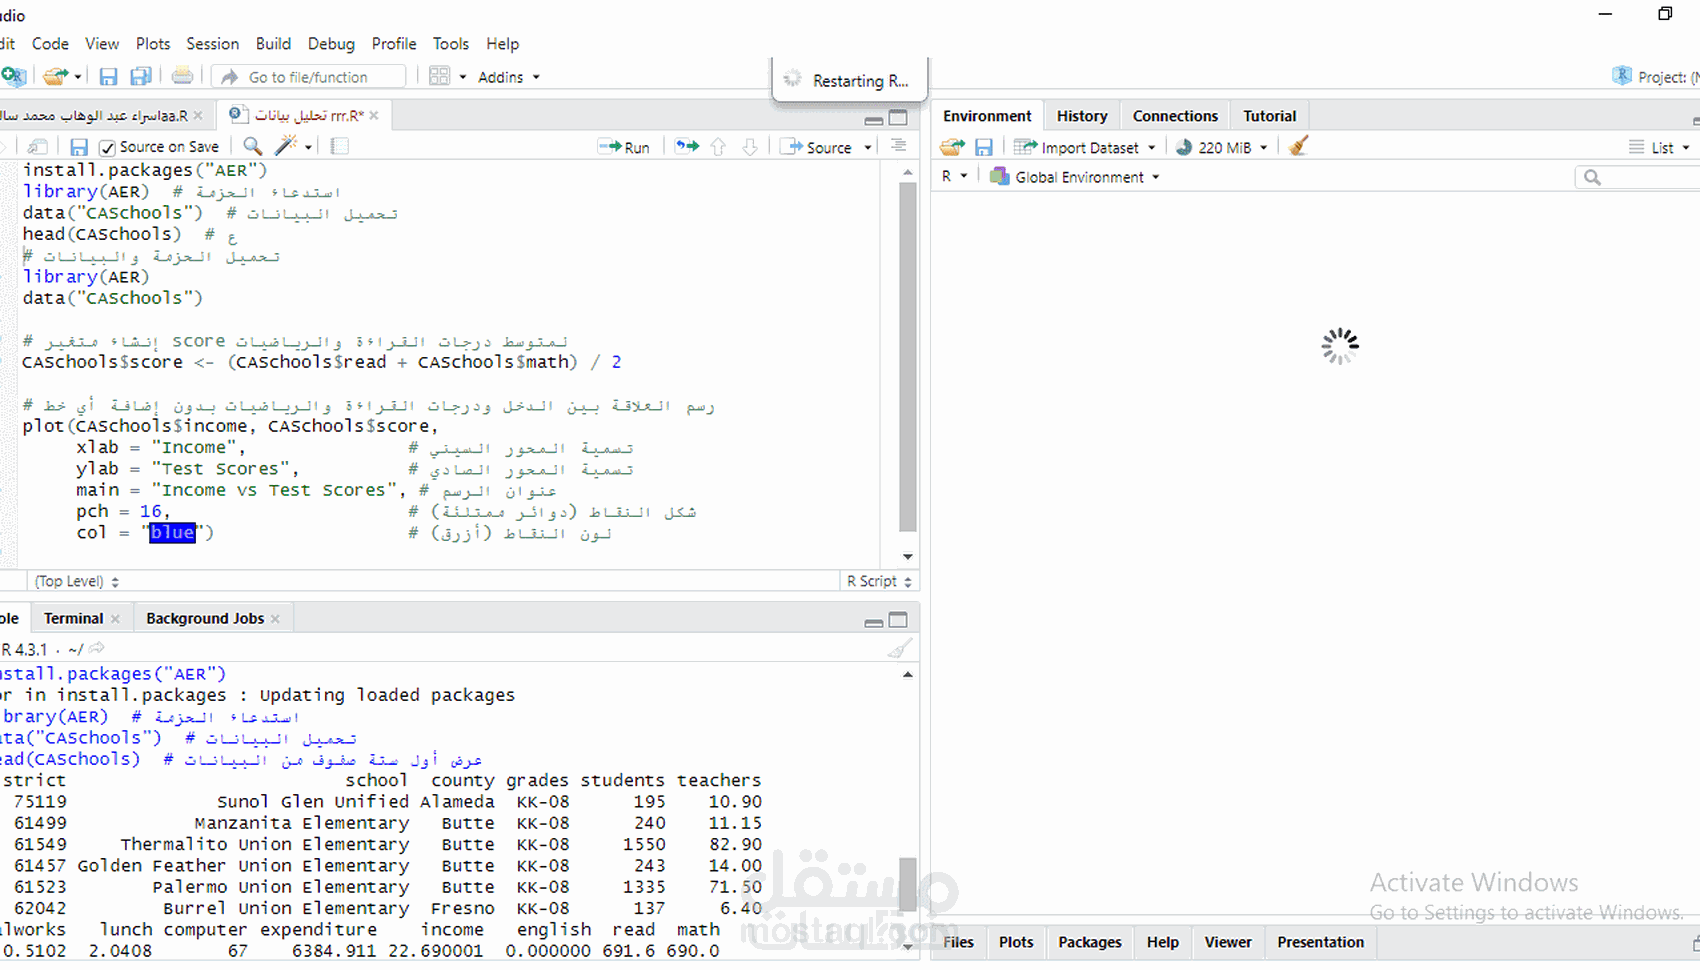Open the Viewer tab
The height and width of the screenshot is (970, 1700).
1227,942
